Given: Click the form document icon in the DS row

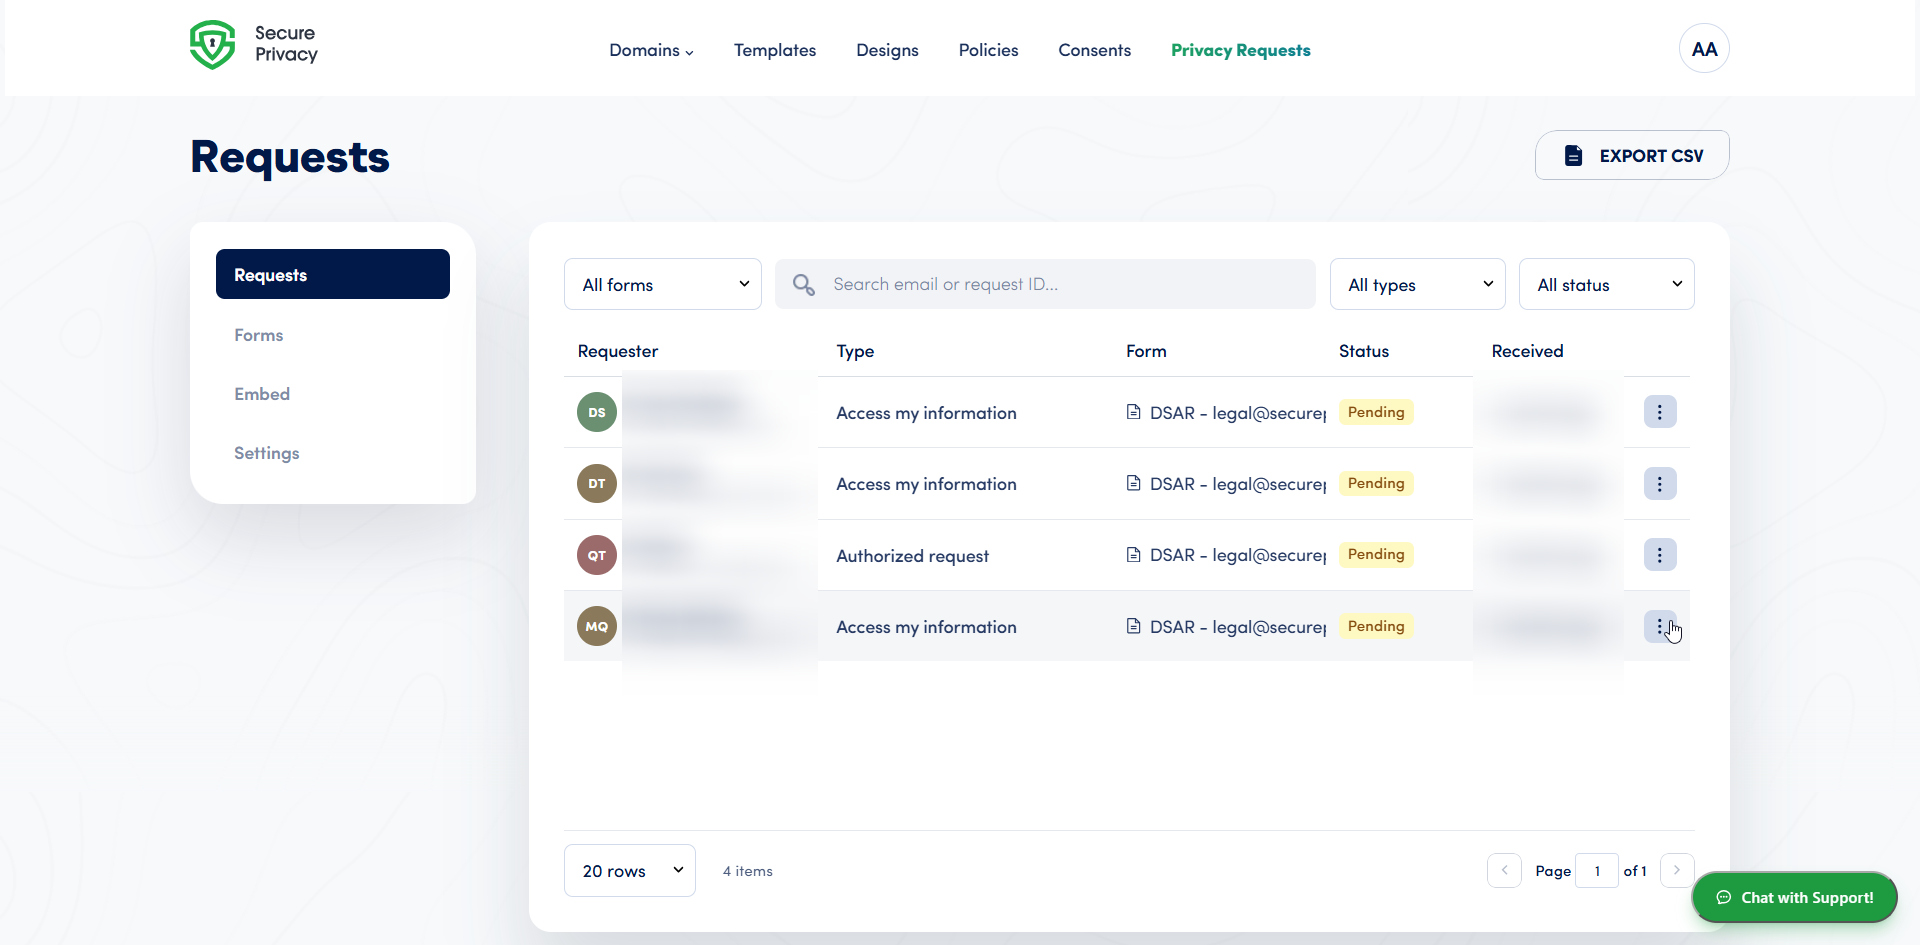Looking at the screenshot, I should pyautogui.click(x=1133, y=412).
